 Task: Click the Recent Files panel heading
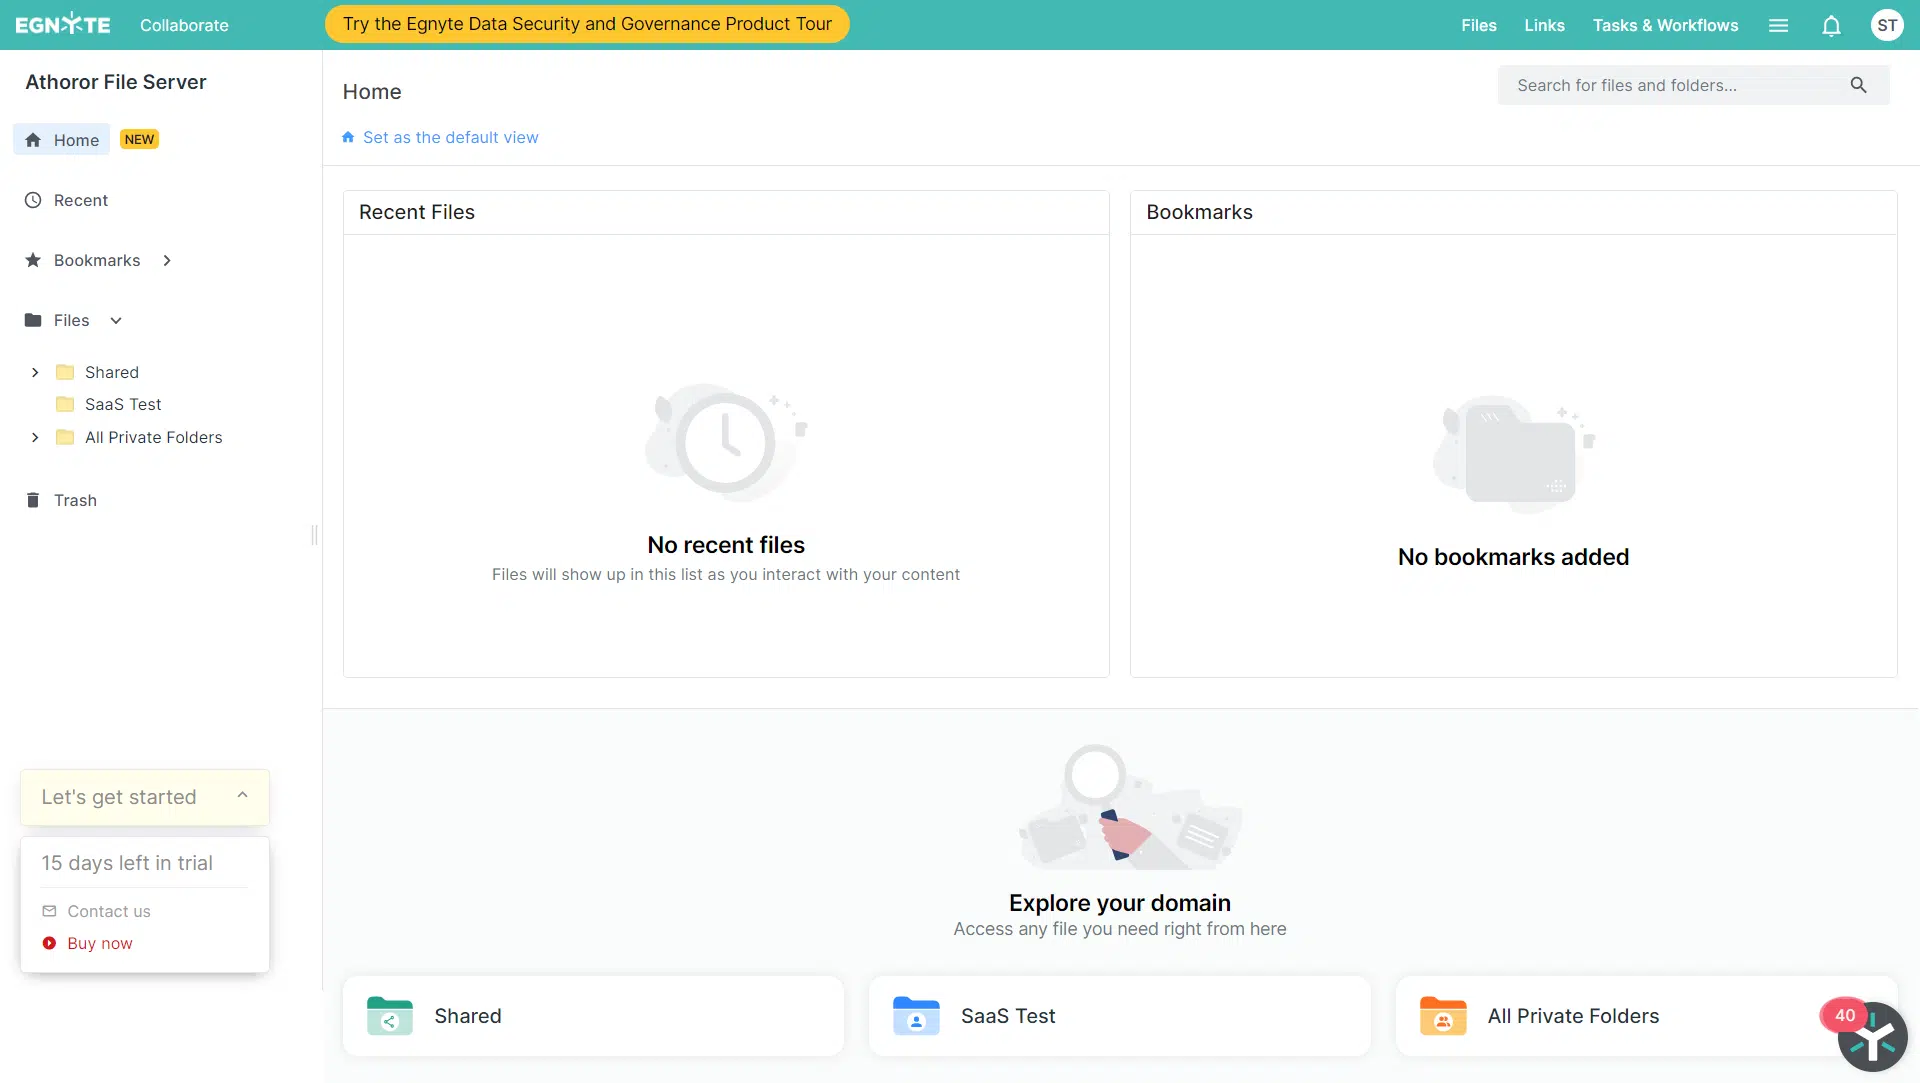click(417, 212)
